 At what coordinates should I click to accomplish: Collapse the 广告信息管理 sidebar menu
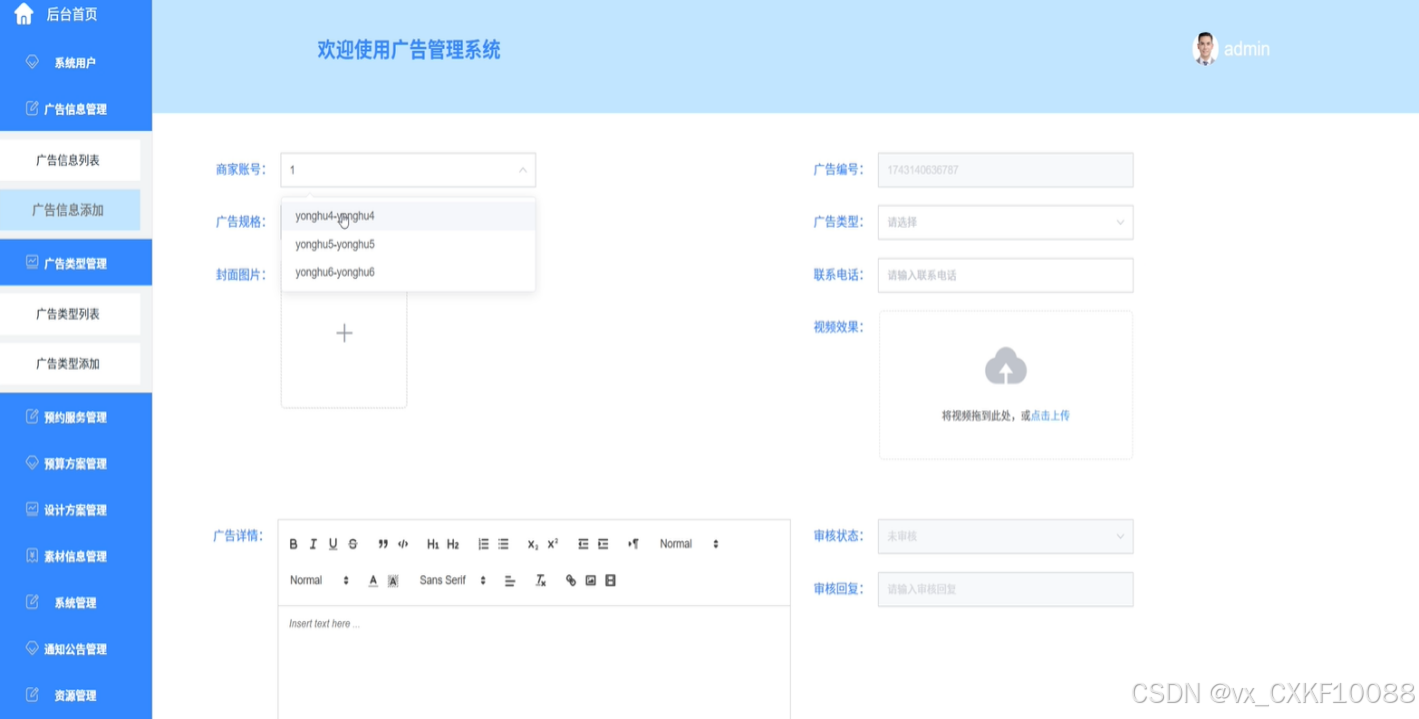pyautogui.click(x=76, y=109)
